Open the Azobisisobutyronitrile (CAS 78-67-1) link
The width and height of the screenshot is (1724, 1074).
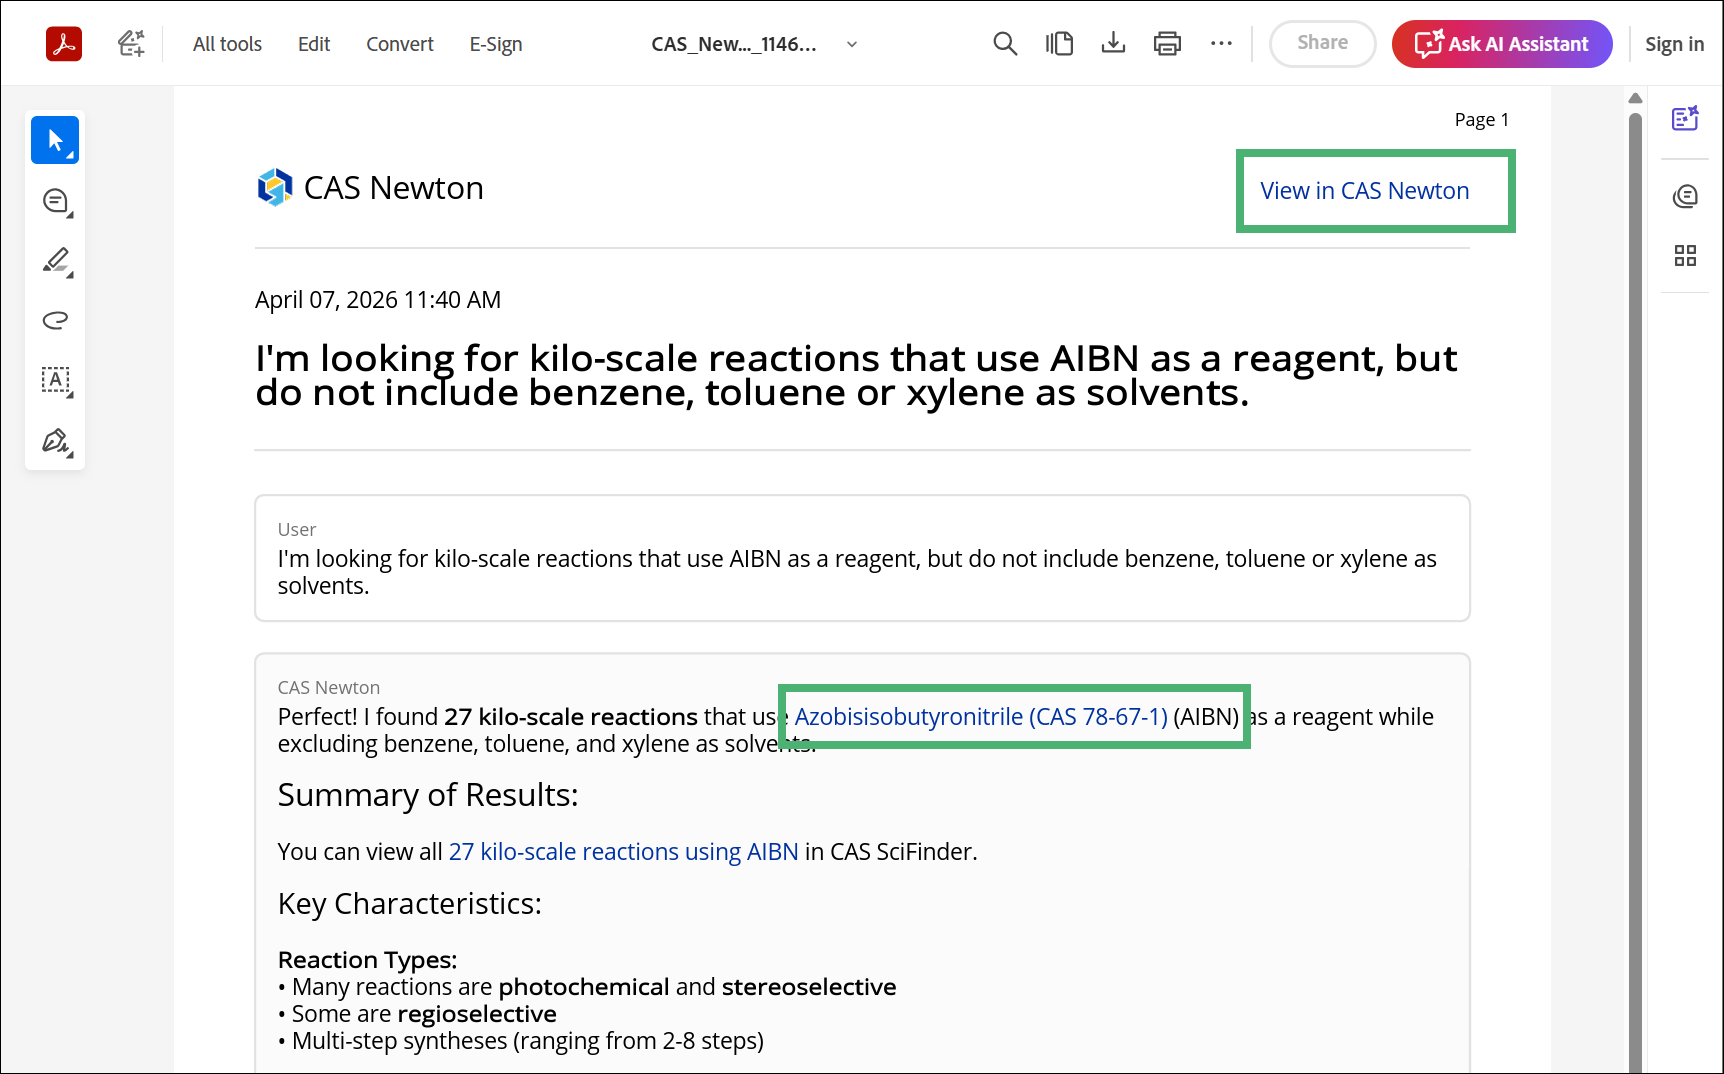981,717
